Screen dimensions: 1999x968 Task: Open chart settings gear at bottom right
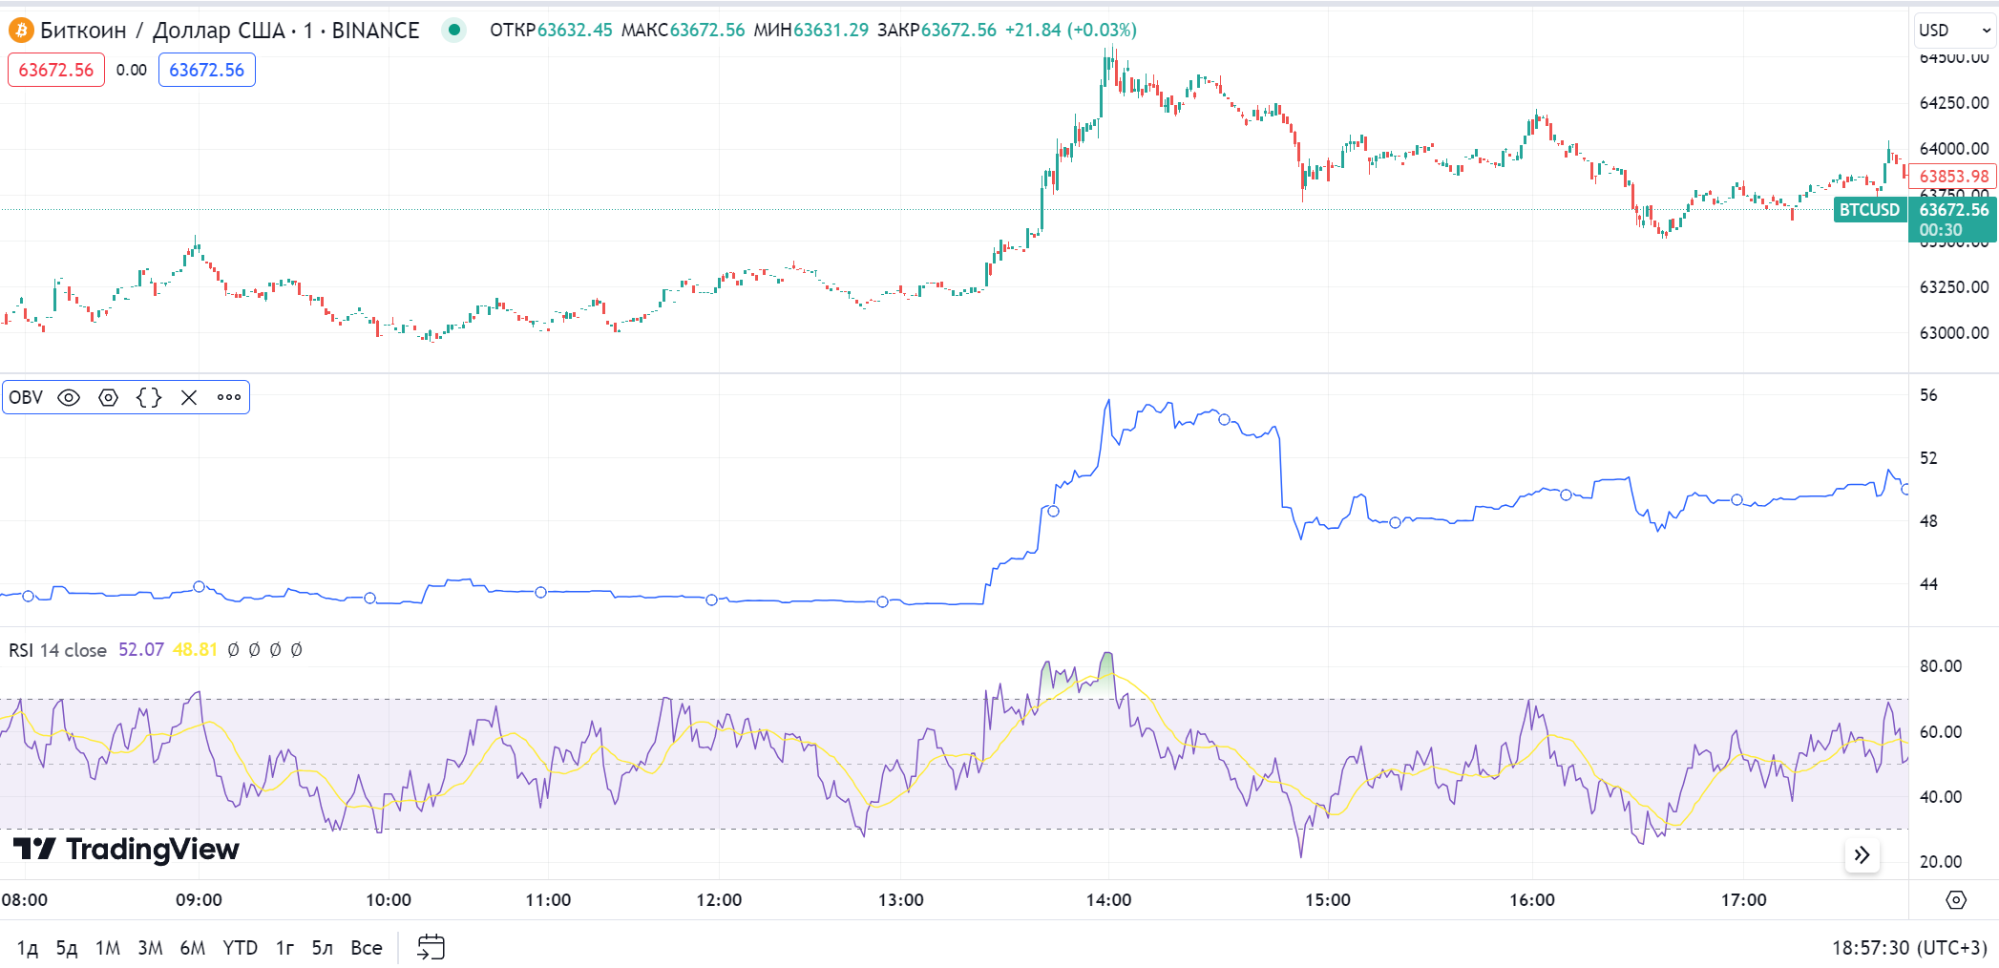pyautogui.click(x=1956, y=900)
